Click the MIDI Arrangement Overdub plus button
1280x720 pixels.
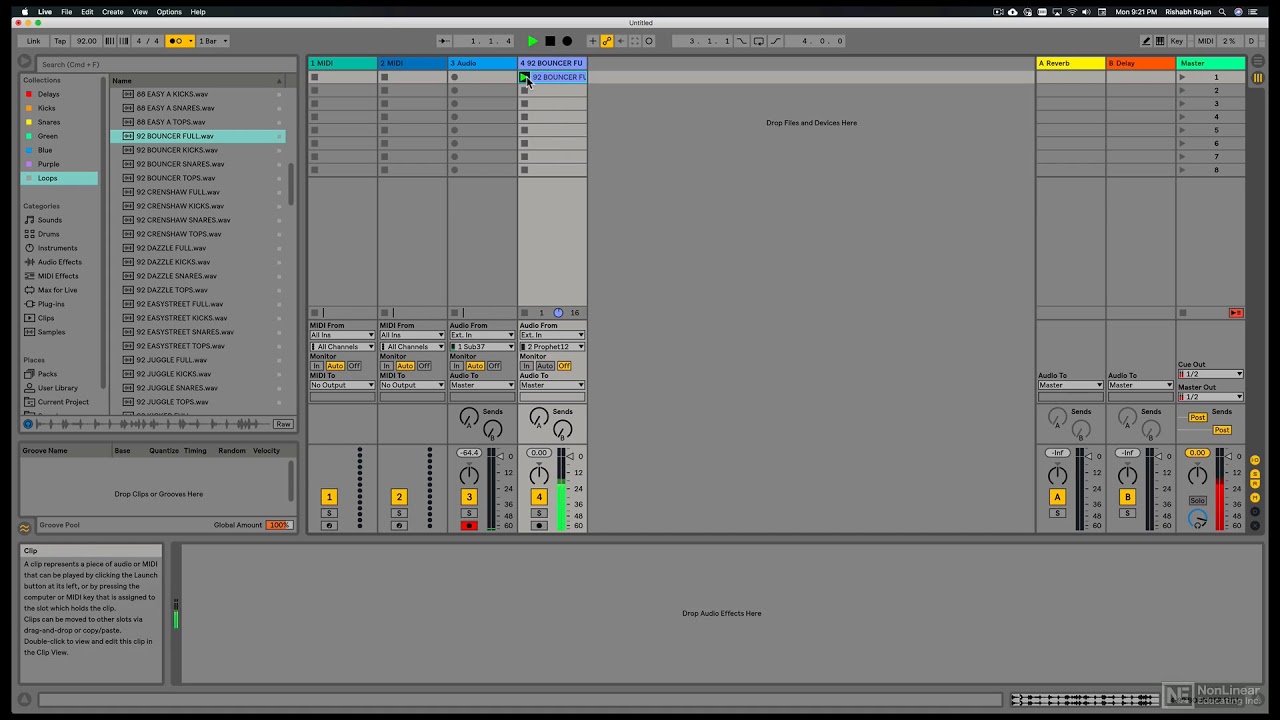592,41
